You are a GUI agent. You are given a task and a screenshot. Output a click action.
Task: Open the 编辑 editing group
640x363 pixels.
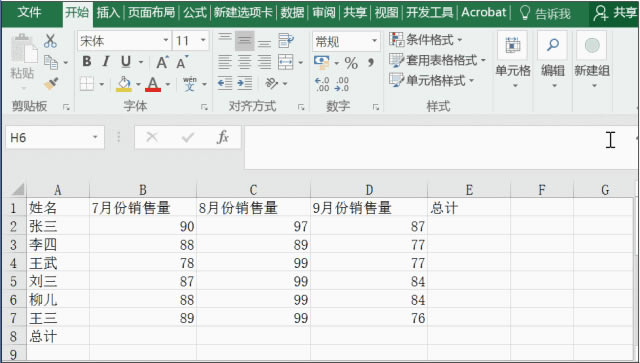[x=553, y=61]
